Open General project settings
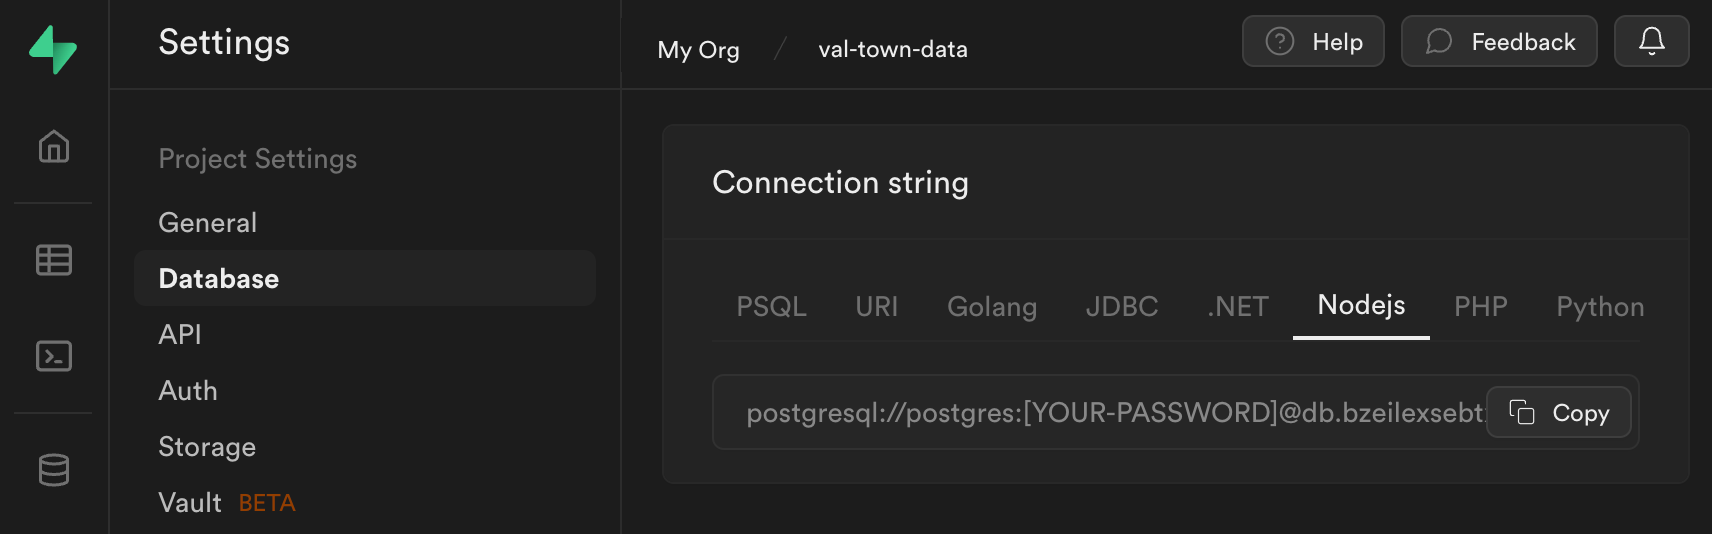 (208, 222)
